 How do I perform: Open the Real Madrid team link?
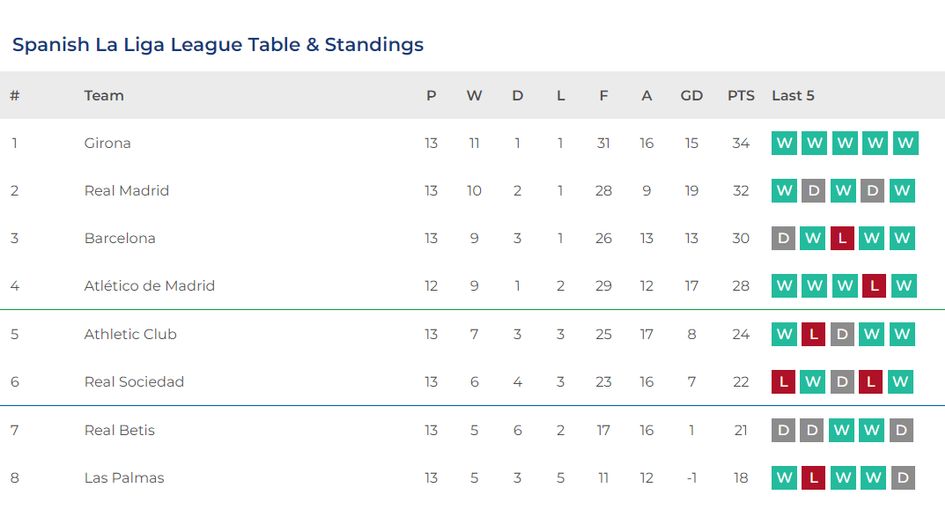126,191
